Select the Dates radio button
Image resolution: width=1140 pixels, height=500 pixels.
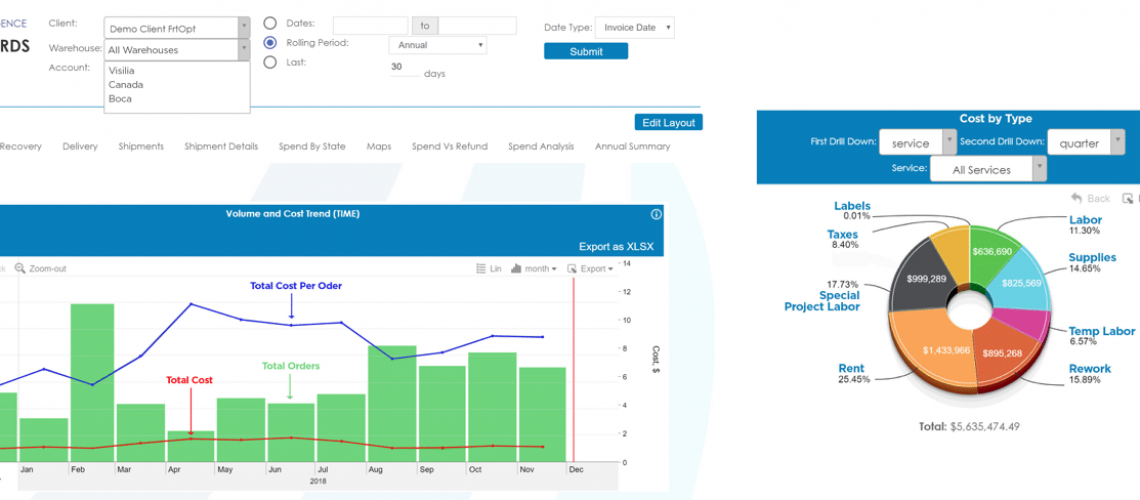[x=270, y=23]
